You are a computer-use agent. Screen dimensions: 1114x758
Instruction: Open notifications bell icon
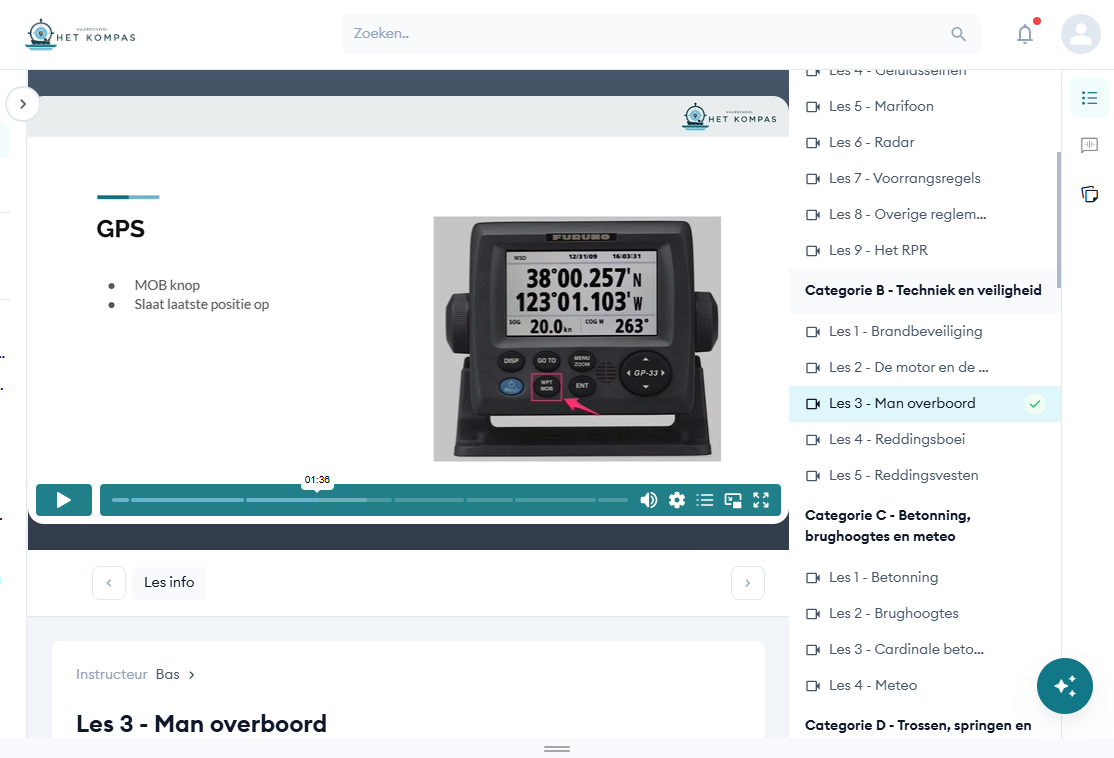click(x=1025, y=34)
